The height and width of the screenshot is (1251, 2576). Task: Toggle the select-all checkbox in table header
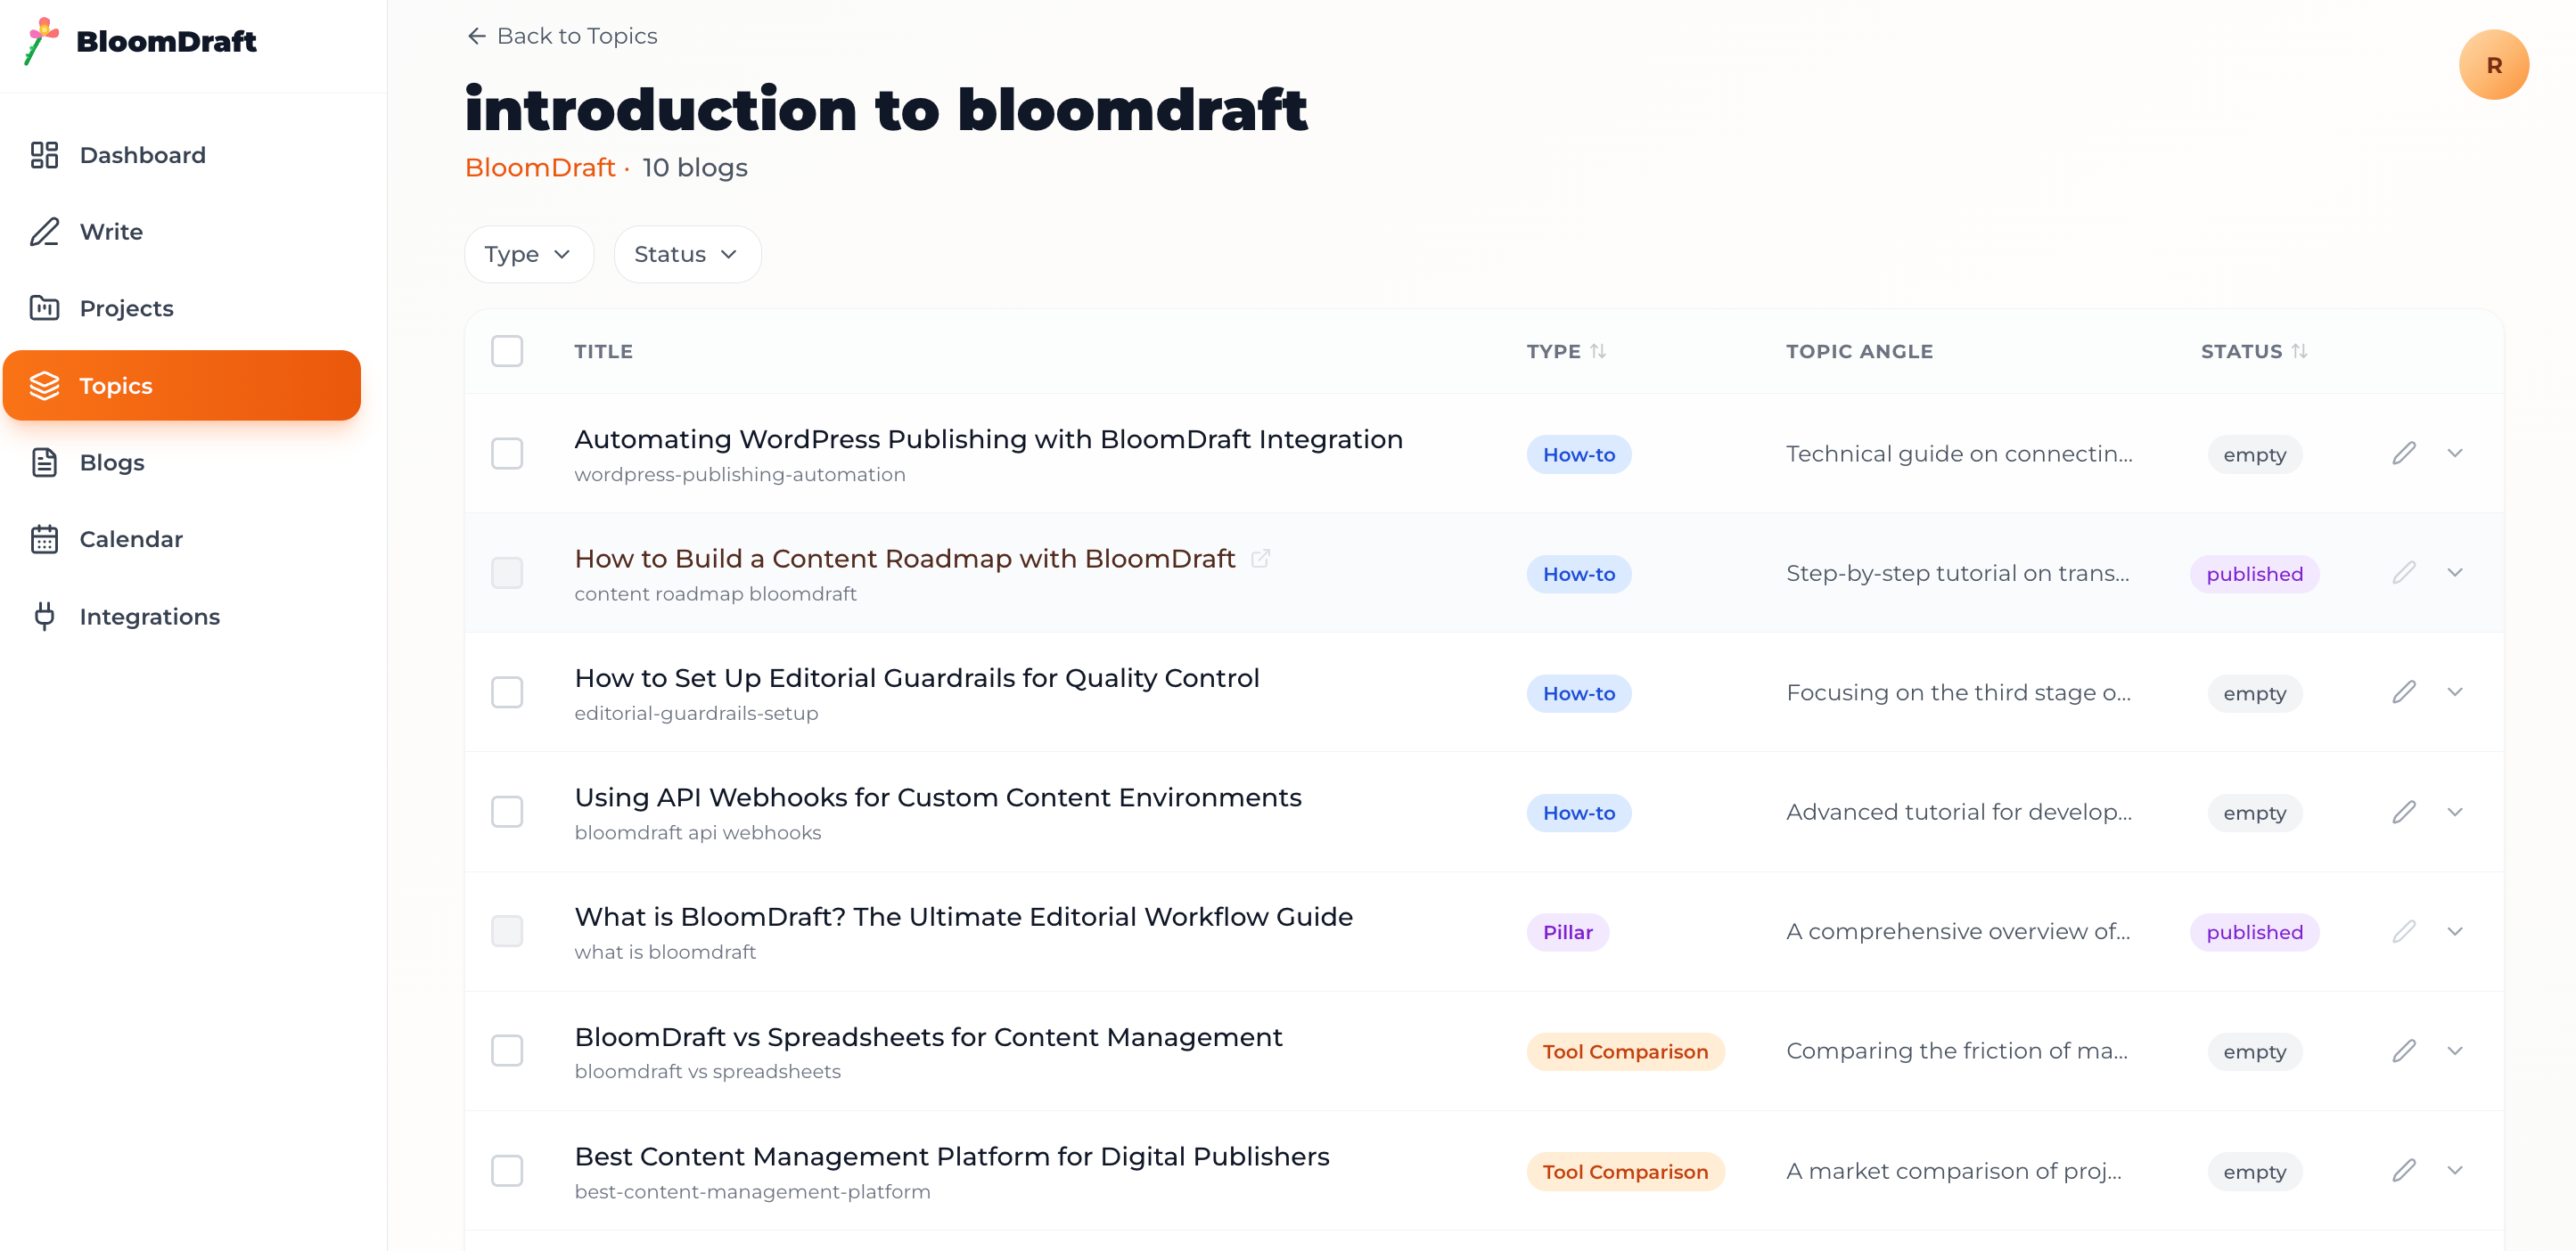[x=507, y=352]
